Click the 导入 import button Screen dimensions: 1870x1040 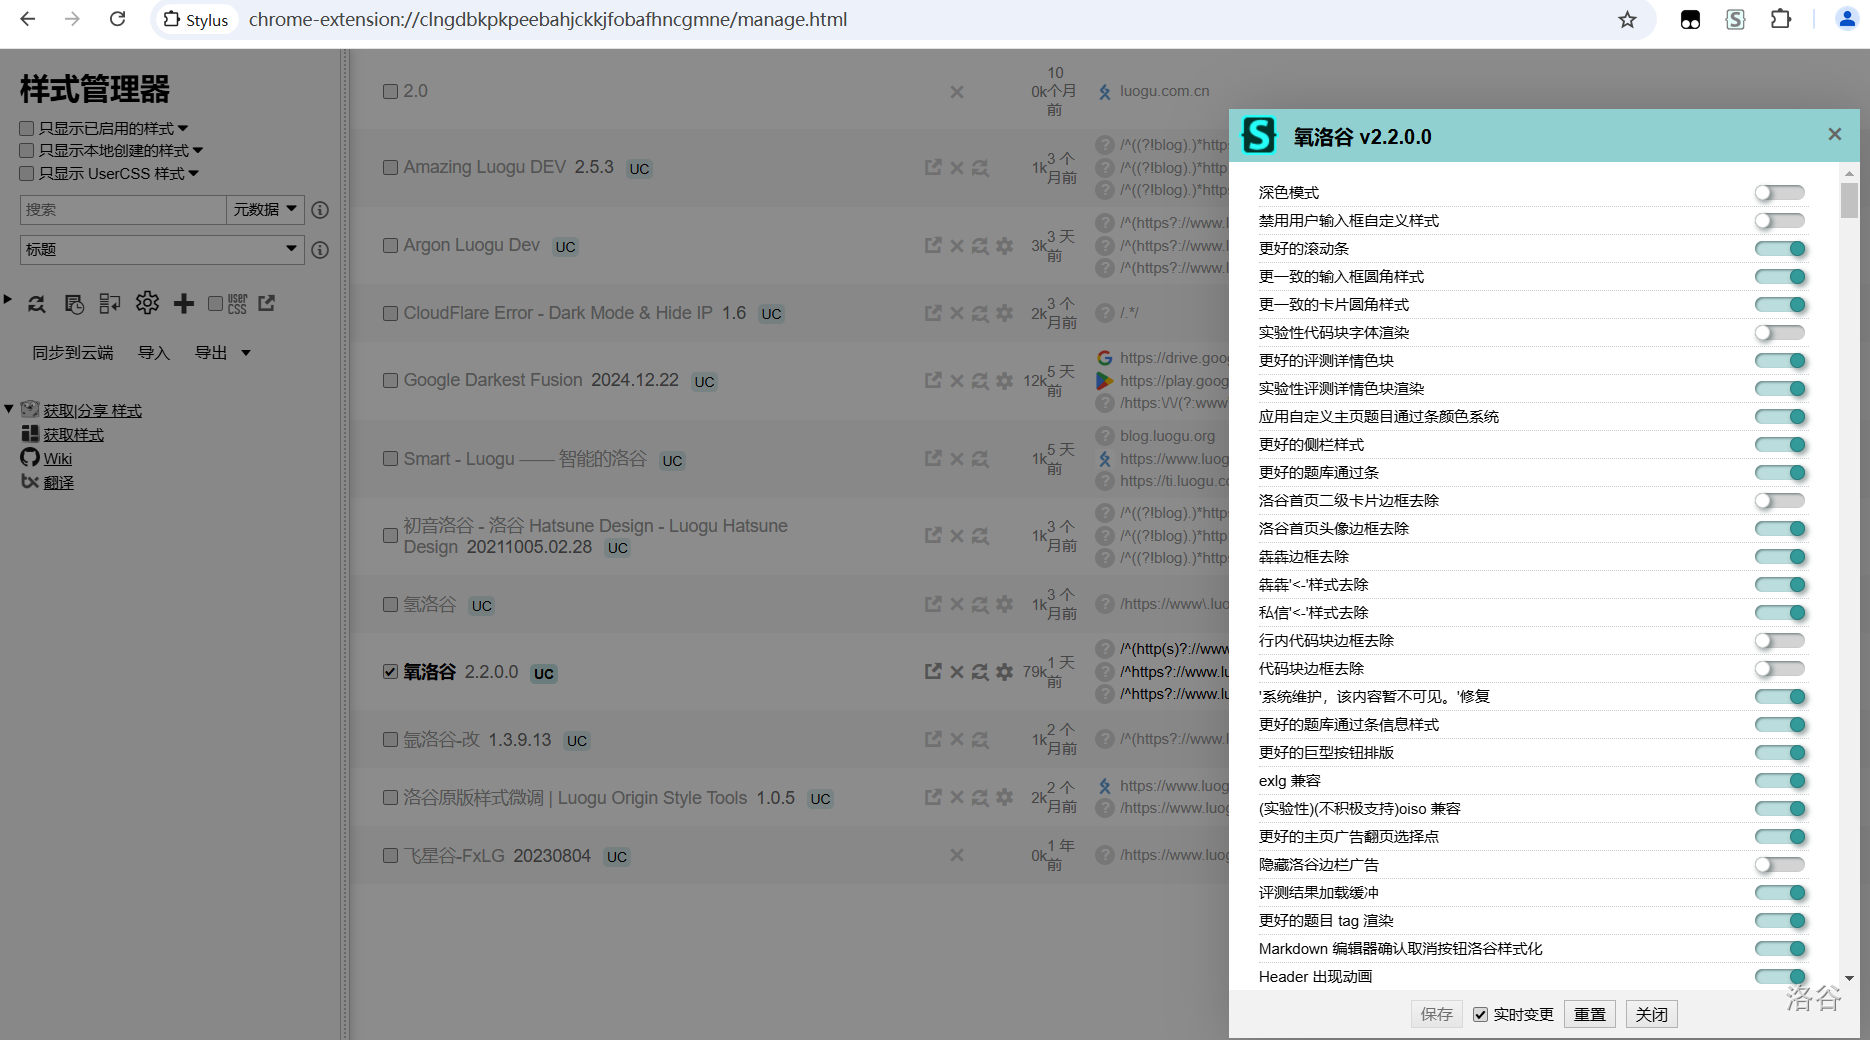(154, 353)
